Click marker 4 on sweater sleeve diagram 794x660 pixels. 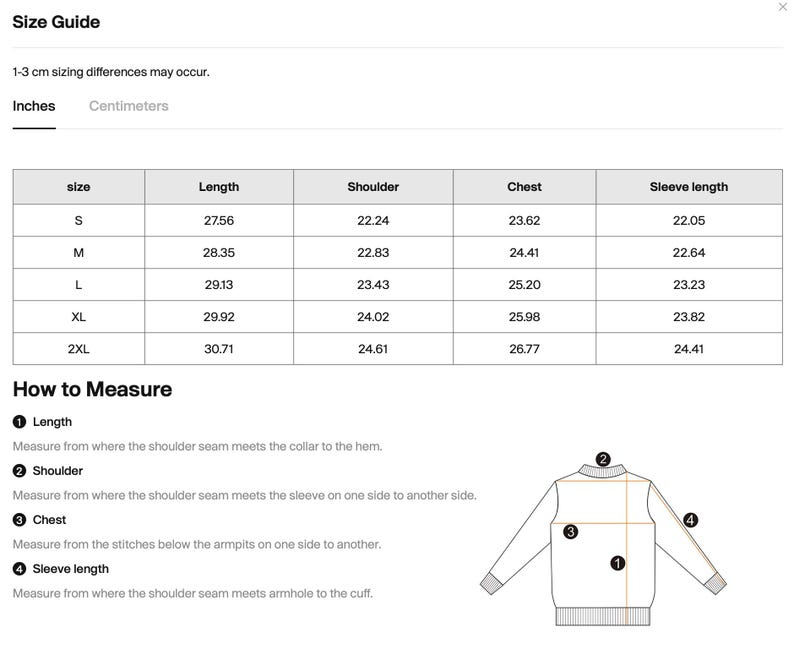691,520
